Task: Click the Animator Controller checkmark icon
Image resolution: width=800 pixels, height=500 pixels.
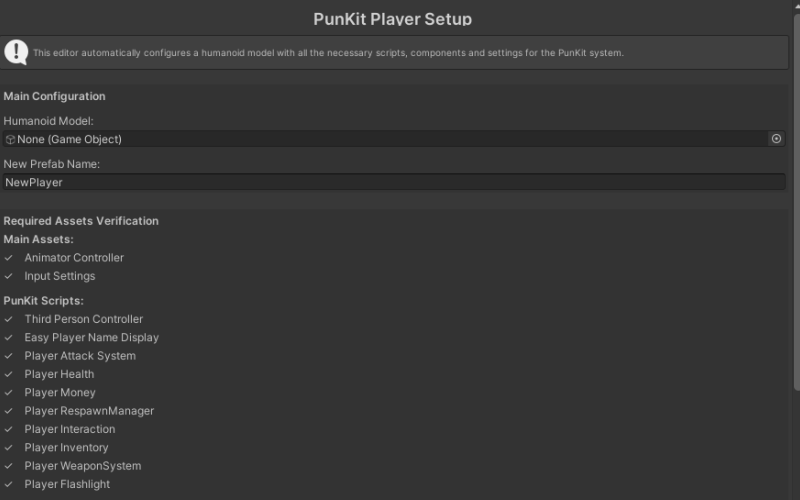Action: [x=9, y=258]
